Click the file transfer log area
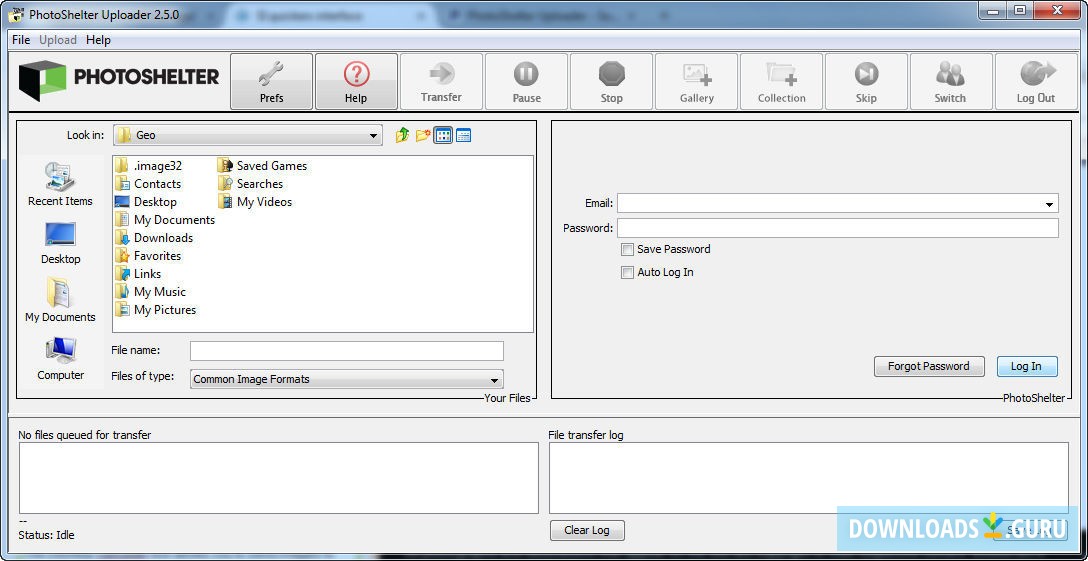Screen dimensions: 1088x561 click(808, 478)
